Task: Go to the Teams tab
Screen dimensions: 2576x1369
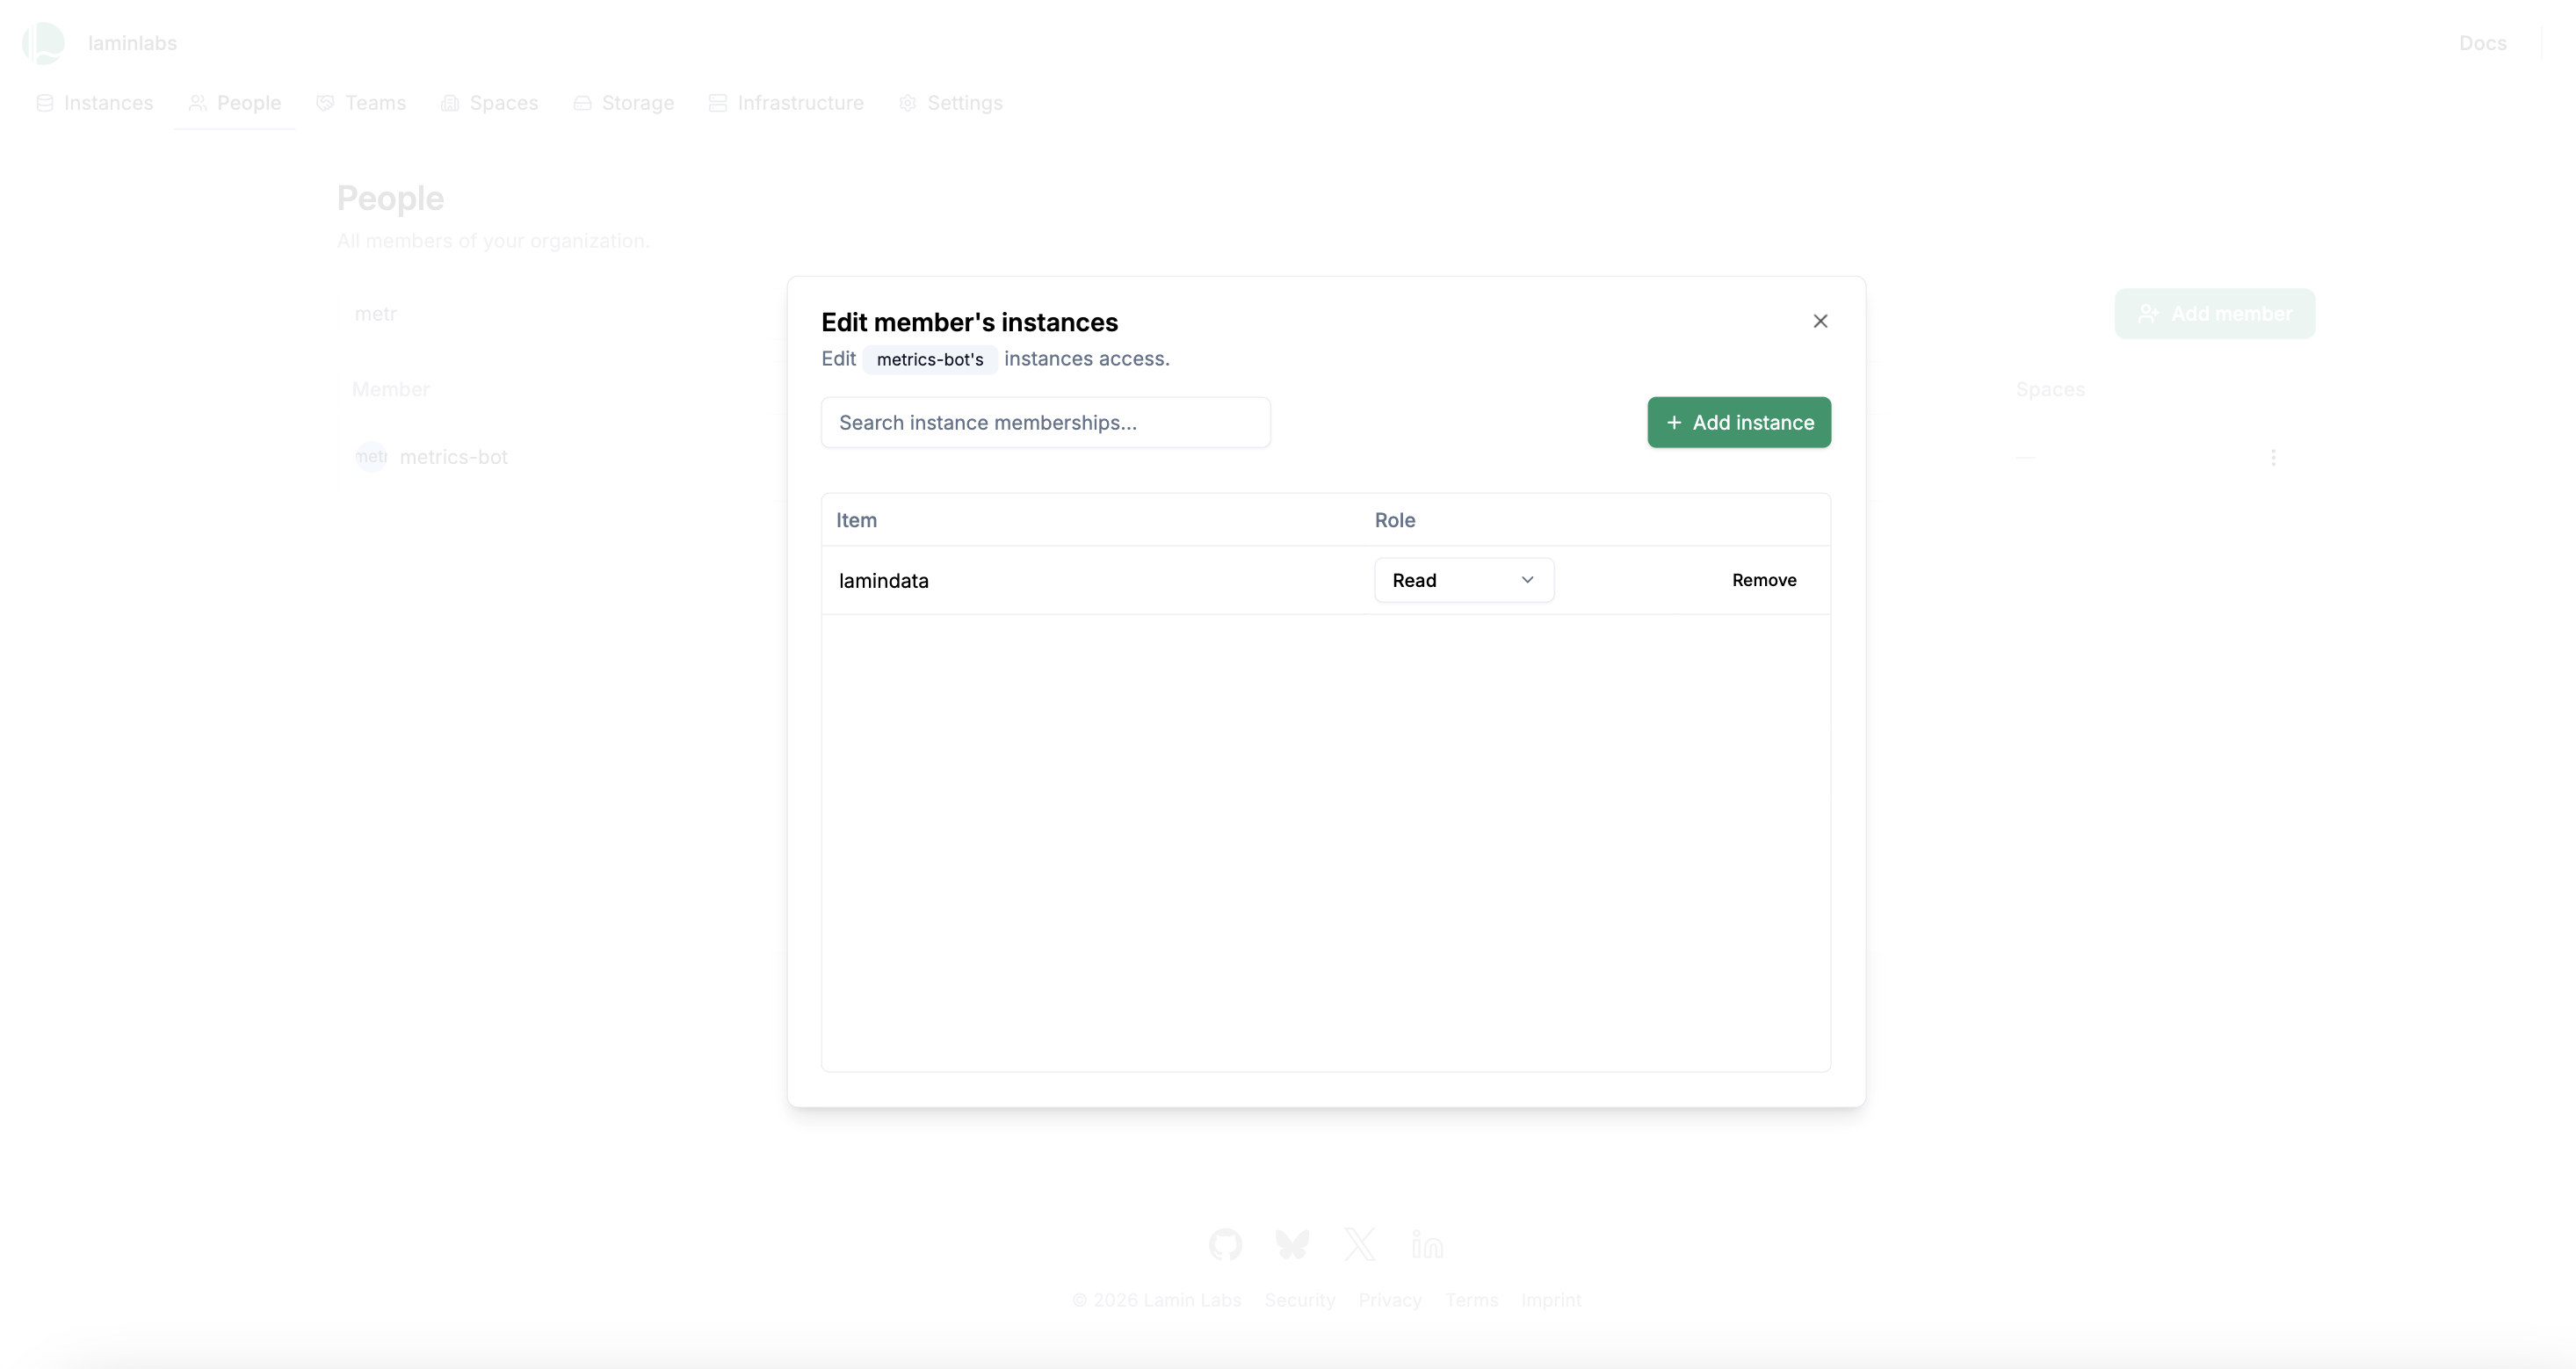Action: pyautogui.click(x=361, y=103)
